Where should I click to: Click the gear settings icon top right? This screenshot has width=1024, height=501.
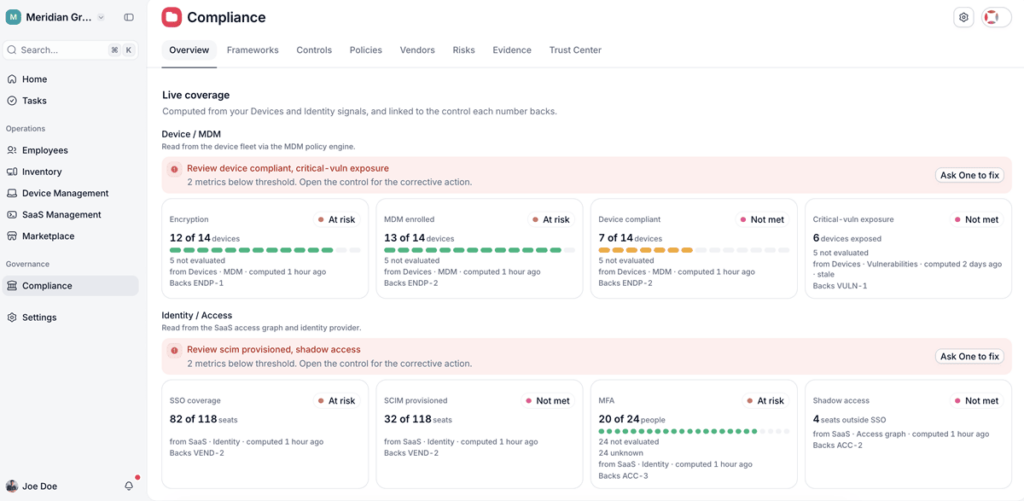[963, 18]
